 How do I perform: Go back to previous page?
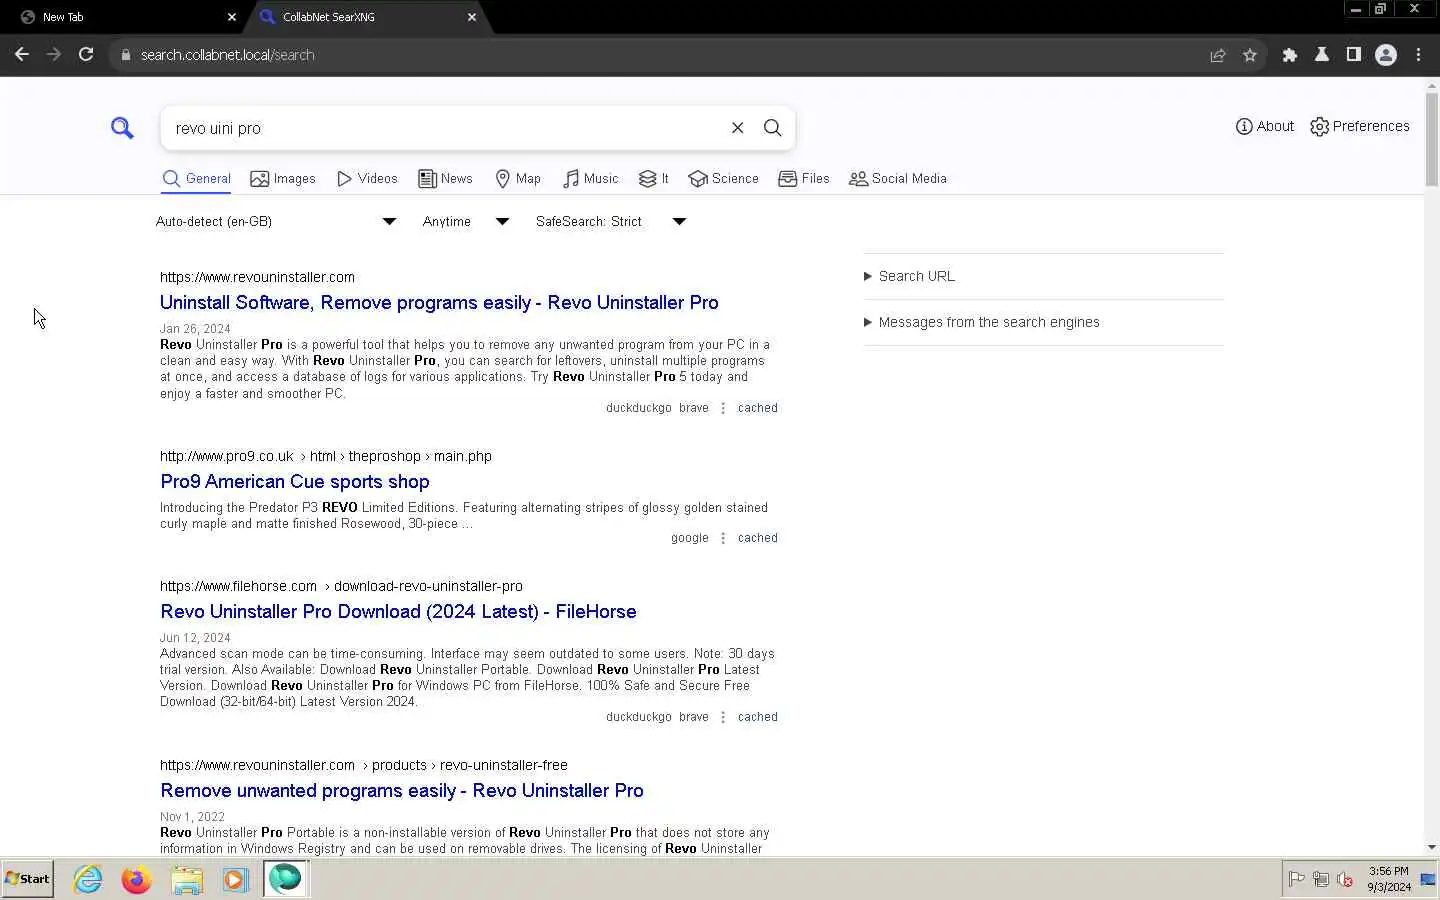pos(22,55)
